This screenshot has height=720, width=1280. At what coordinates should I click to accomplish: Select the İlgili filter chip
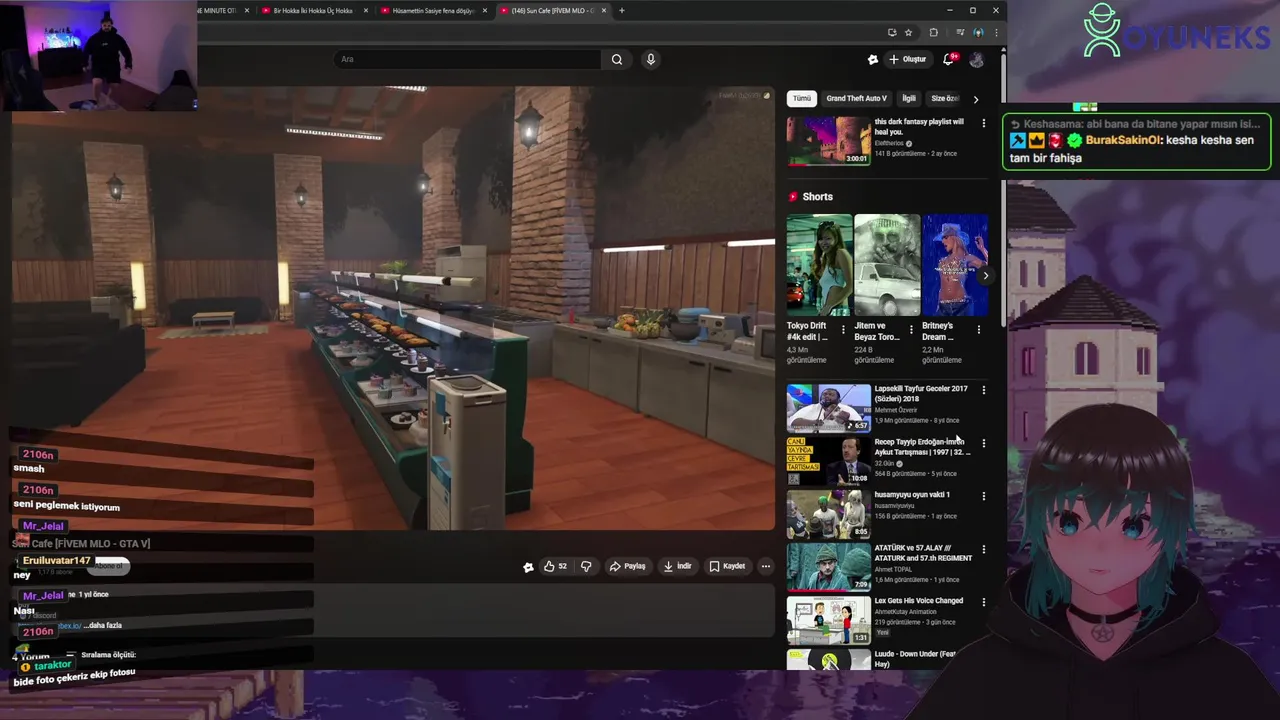(909, 98)
